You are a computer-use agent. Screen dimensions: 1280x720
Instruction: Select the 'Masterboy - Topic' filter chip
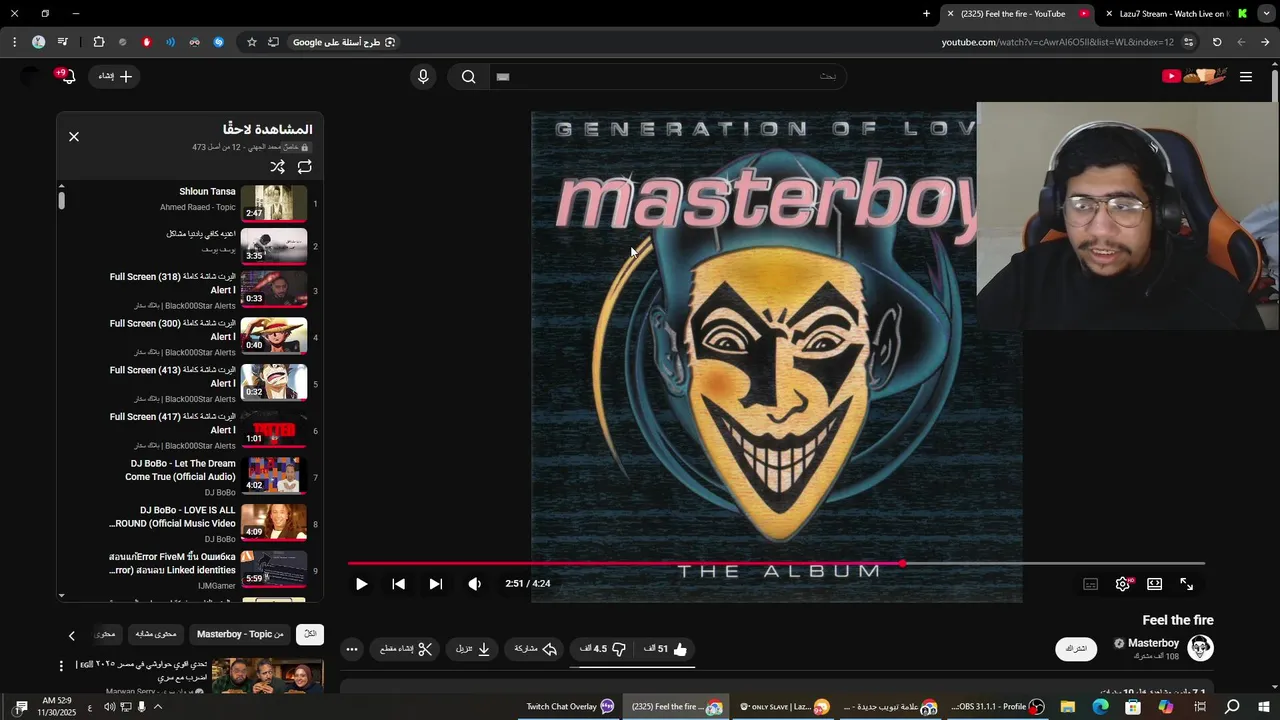click(x=240, y=634)
